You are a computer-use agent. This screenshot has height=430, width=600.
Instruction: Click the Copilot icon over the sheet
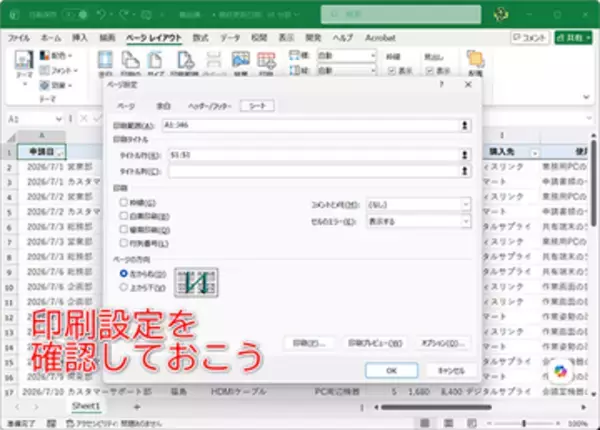coord(561,370)
